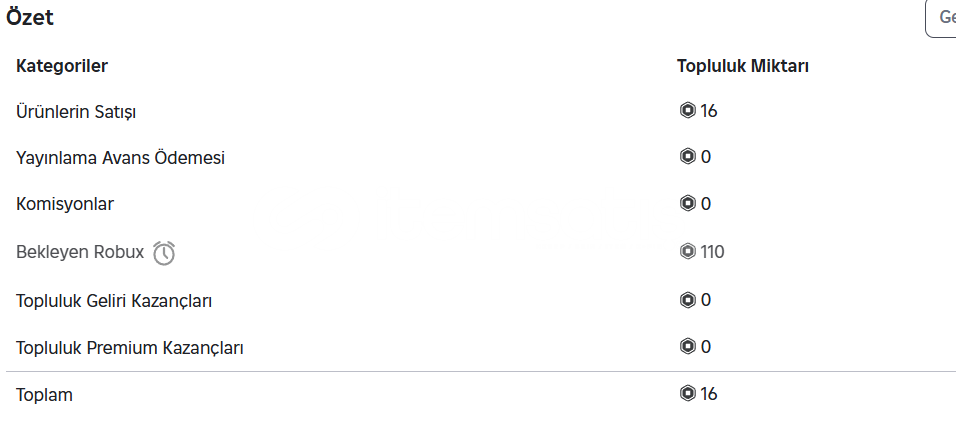Click the Robux icon in the Yayınlama Avans Ödemesi row
Screen dimensions: 956x437
point(687,157)
